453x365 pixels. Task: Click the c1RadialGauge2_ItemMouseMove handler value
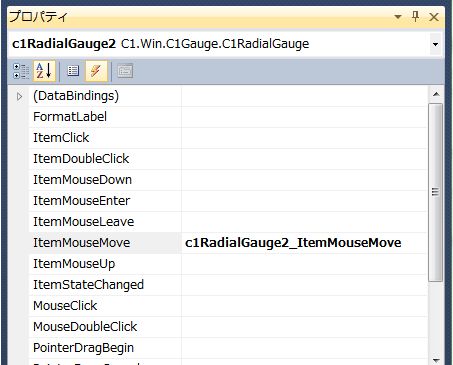pos(293,243)
